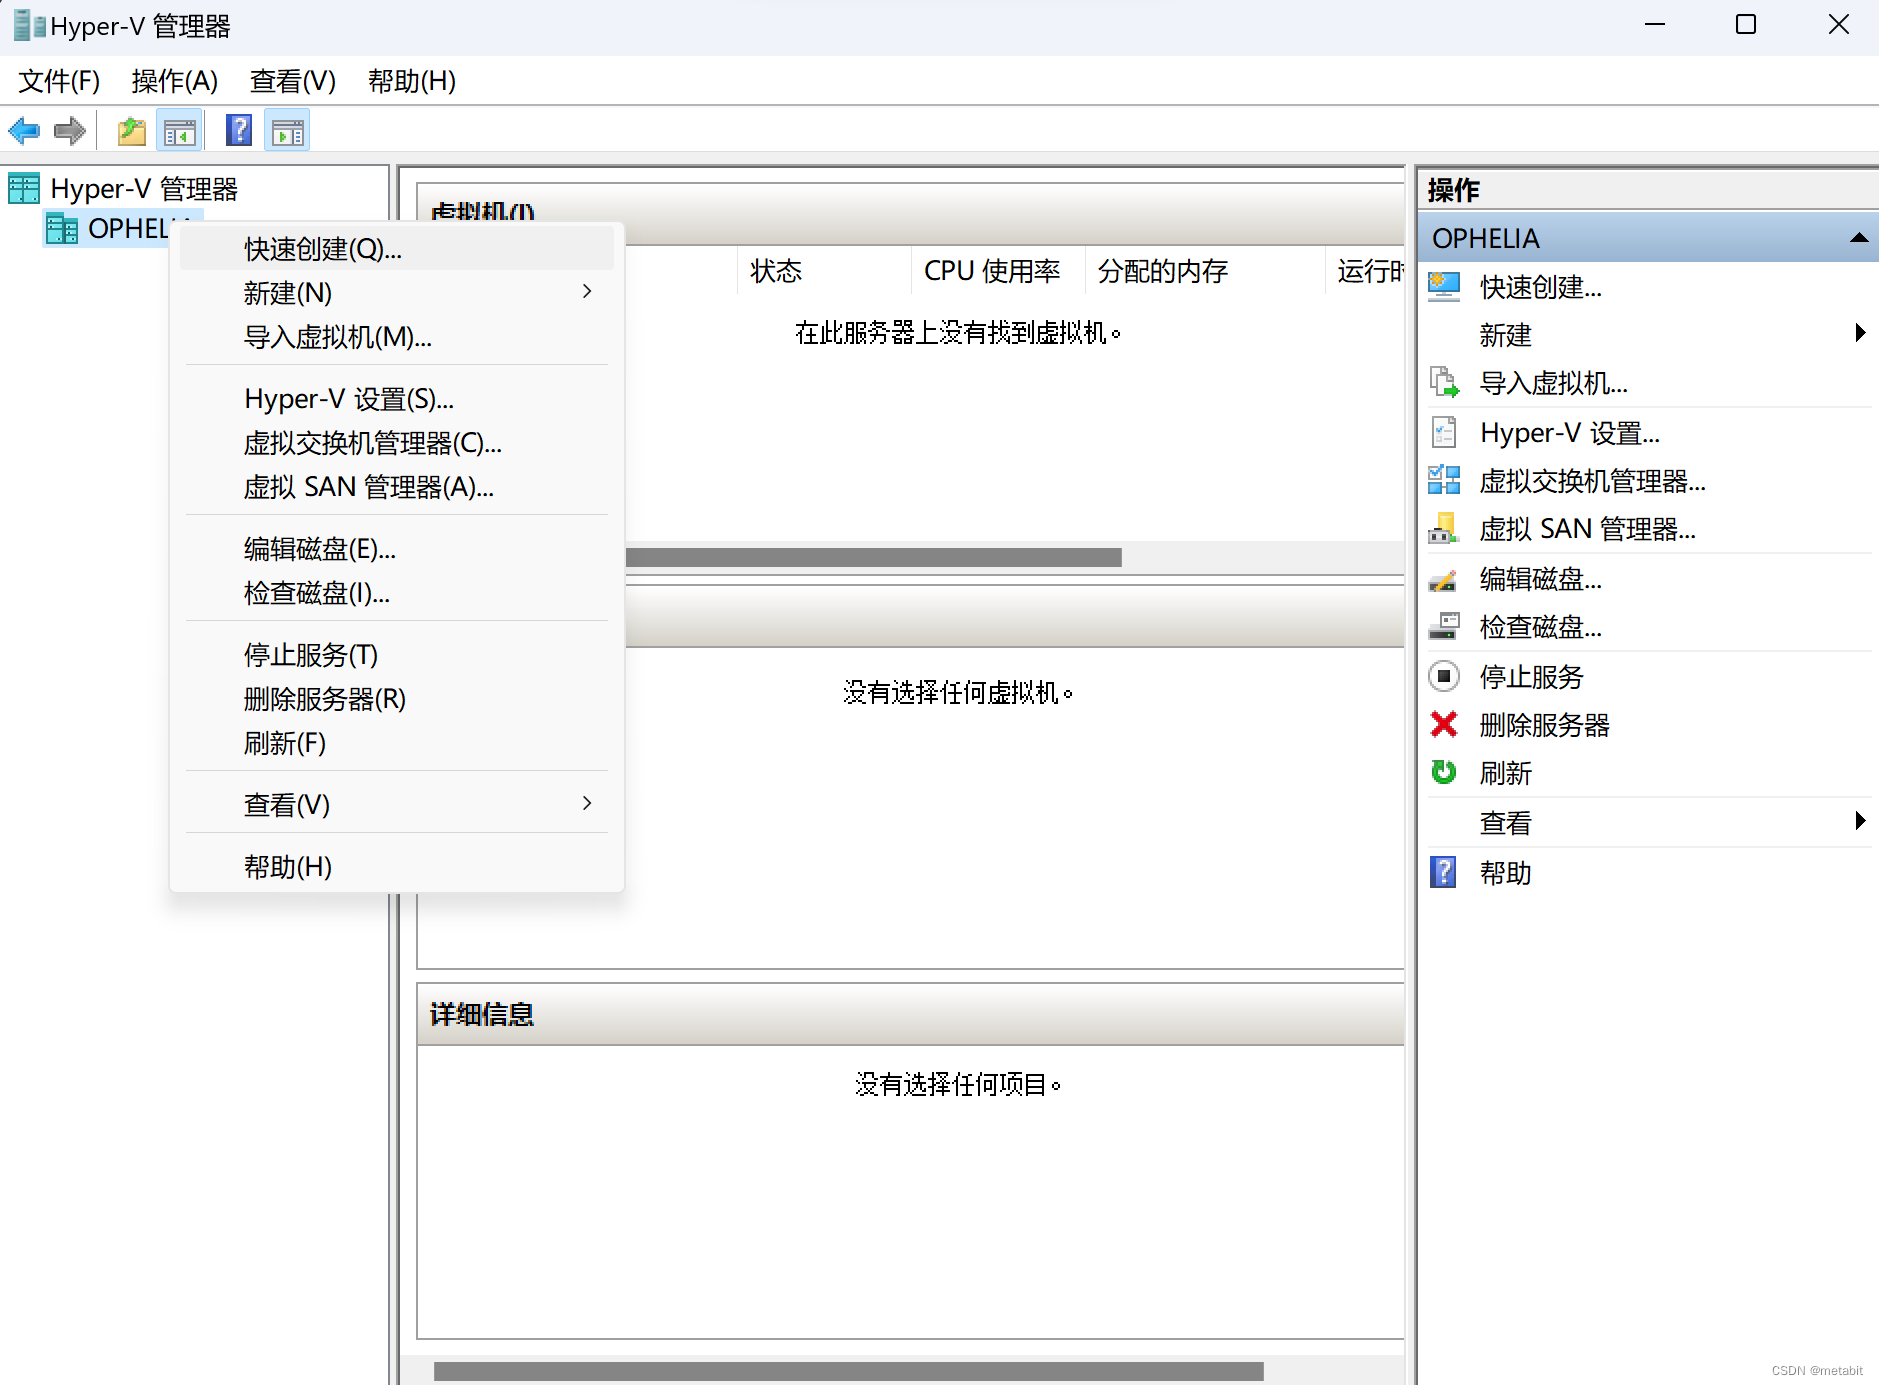Collapse the OPHELIA section in Actions pane
Viewport: 1879px width, 1385px height.
(1859, 238)
